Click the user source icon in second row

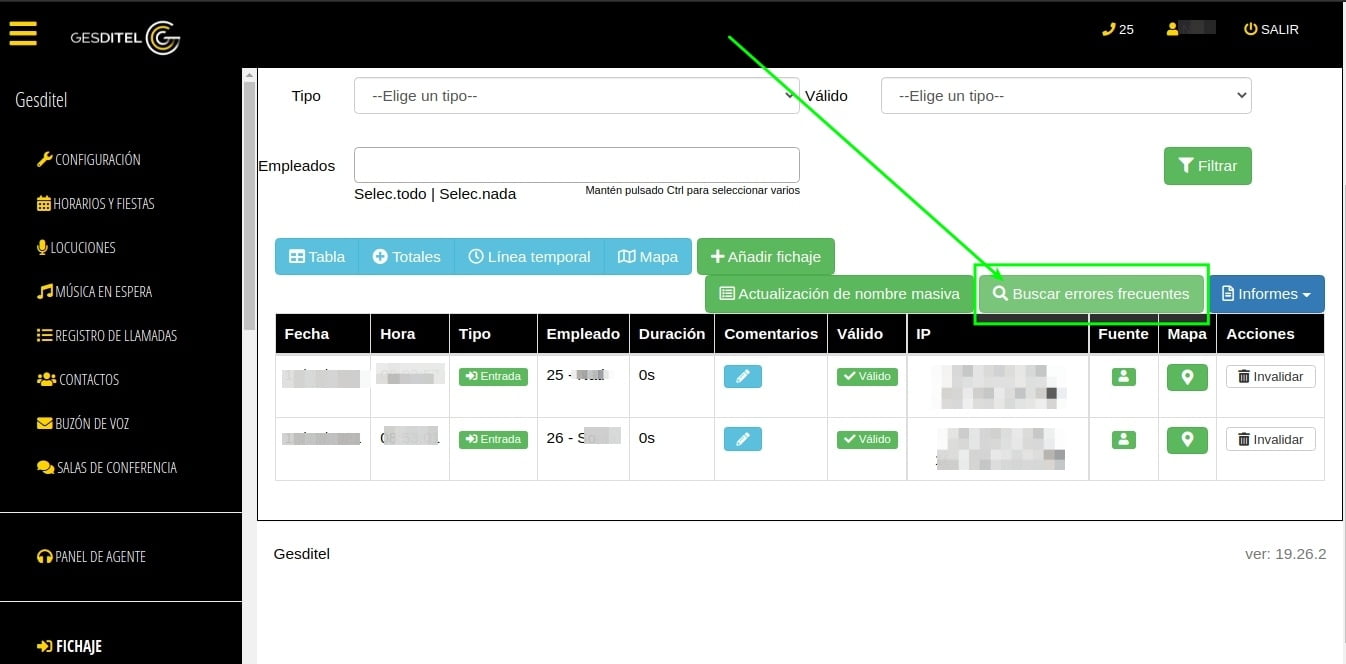[1123, 439]
